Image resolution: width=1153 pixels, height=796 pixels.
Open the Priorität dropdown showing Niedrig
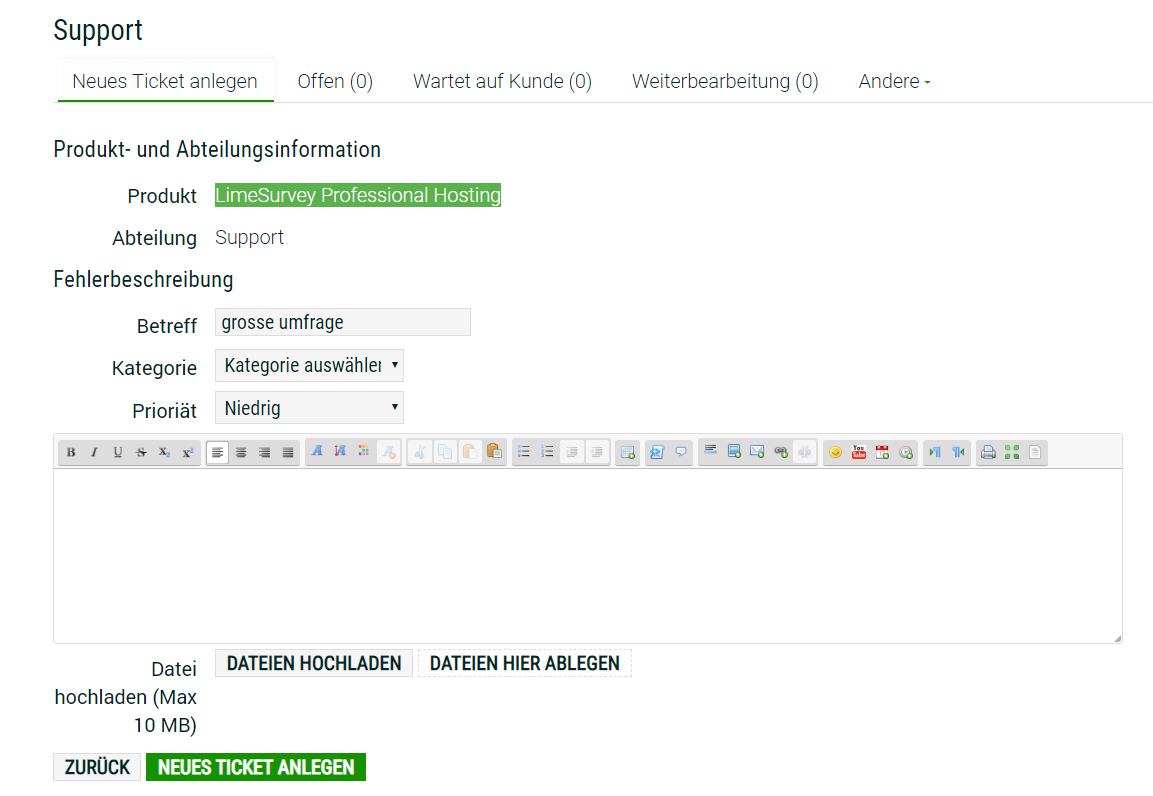point(309,408)
